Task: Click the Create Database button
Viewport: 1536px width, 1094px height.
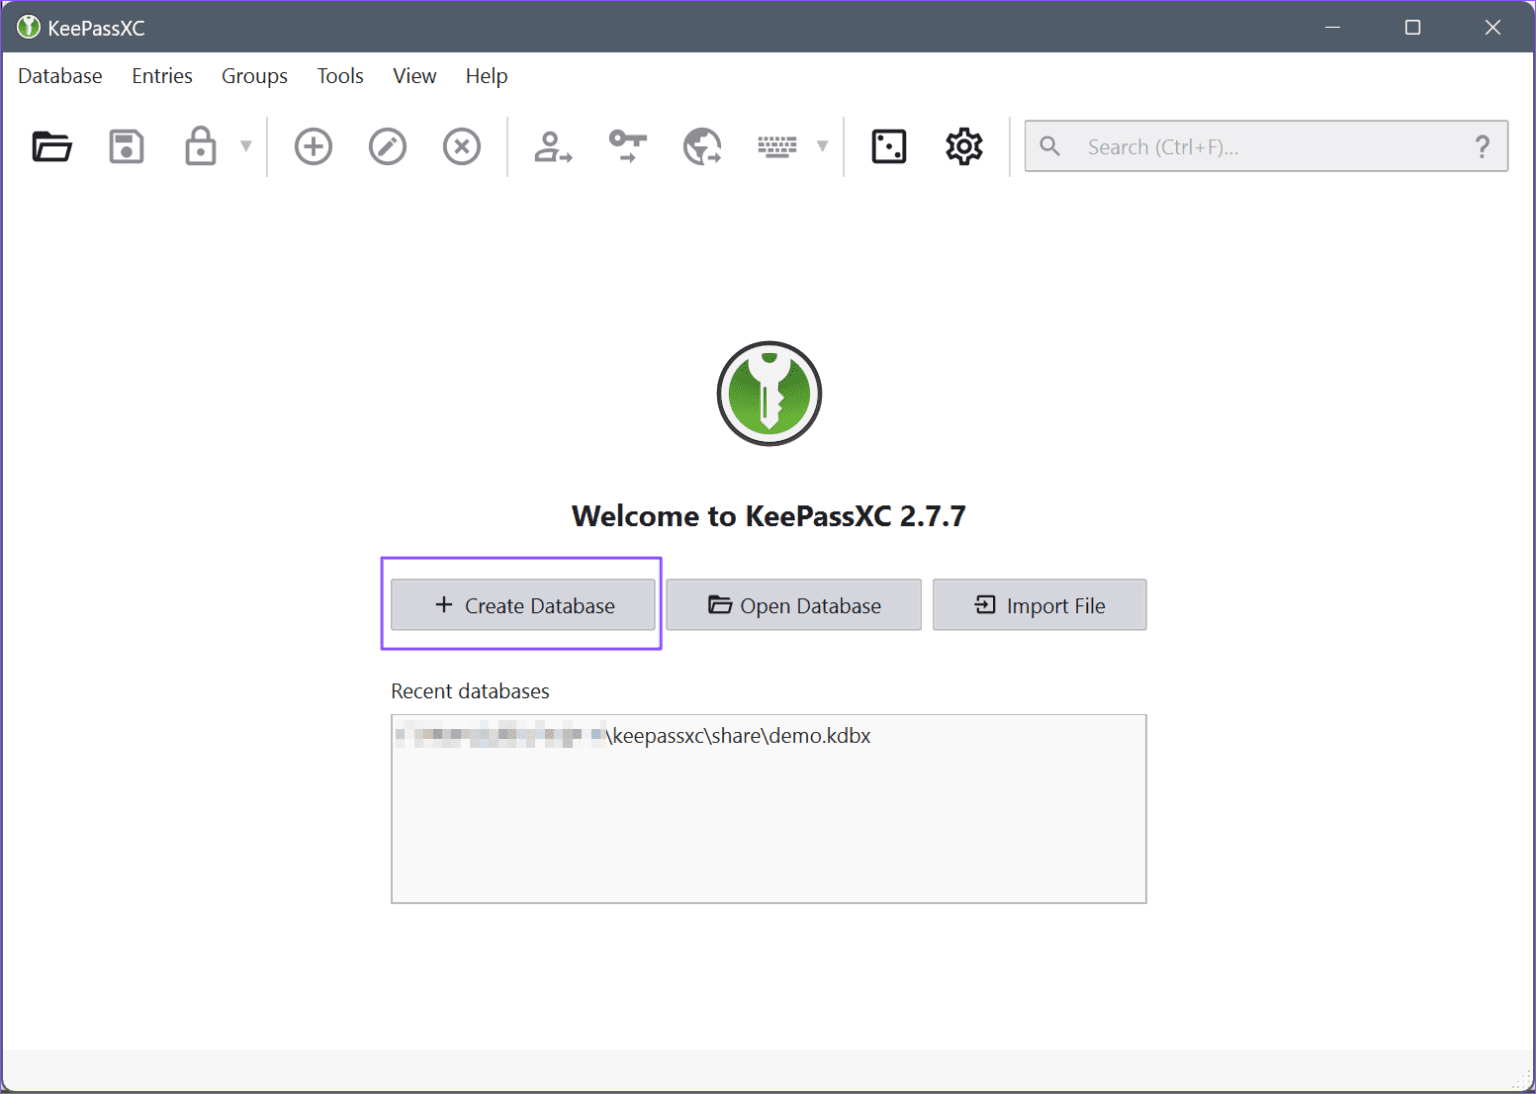Action: [521, 604]
